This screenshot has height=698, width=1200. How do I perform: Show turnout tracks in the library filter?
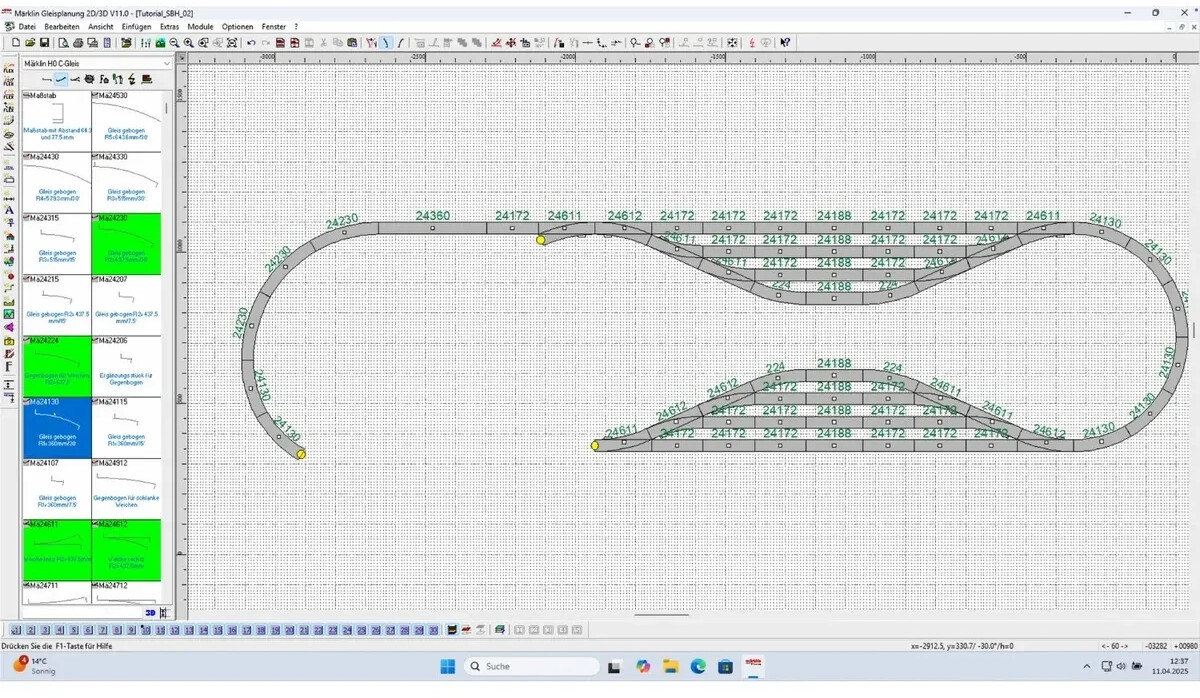click(x=75, y=79)
